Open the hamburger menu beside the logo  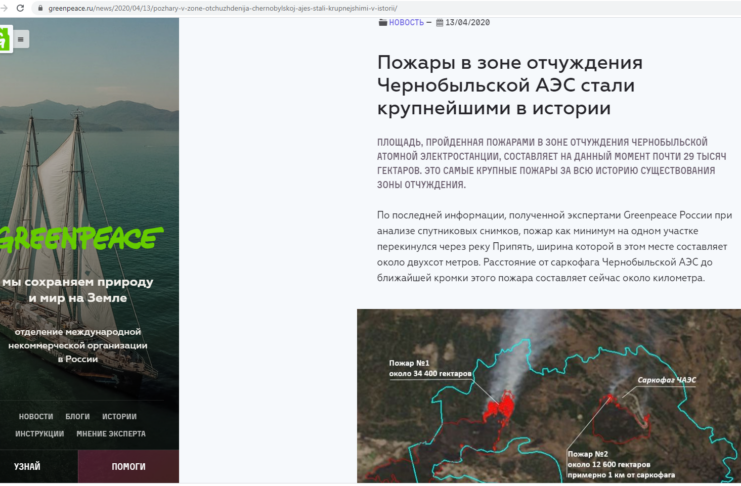coord(21,39)
